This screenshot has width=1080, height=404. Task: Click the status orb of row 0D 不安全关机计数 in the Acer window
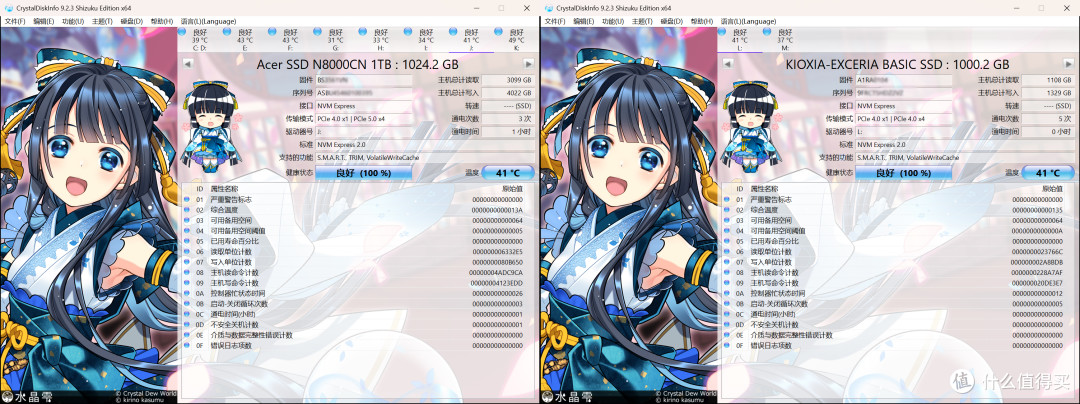point(187,325)
